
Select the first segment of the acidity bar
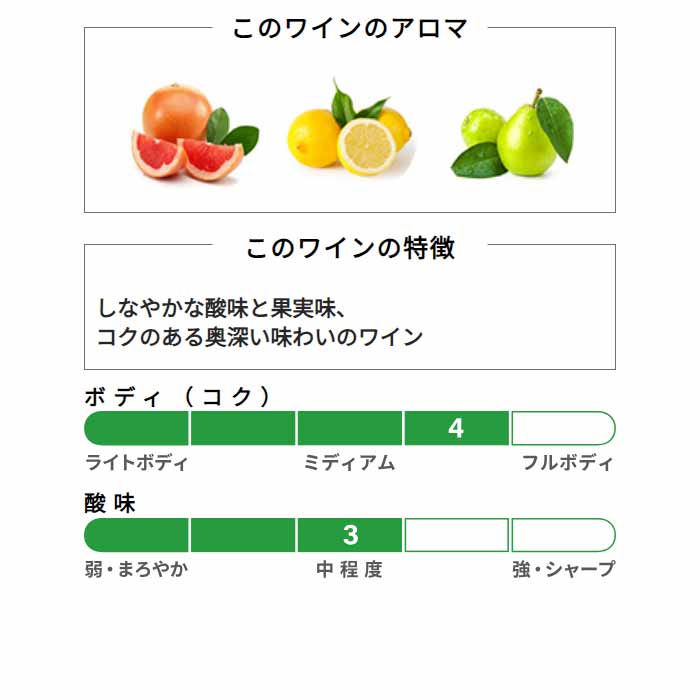point(136,535)
